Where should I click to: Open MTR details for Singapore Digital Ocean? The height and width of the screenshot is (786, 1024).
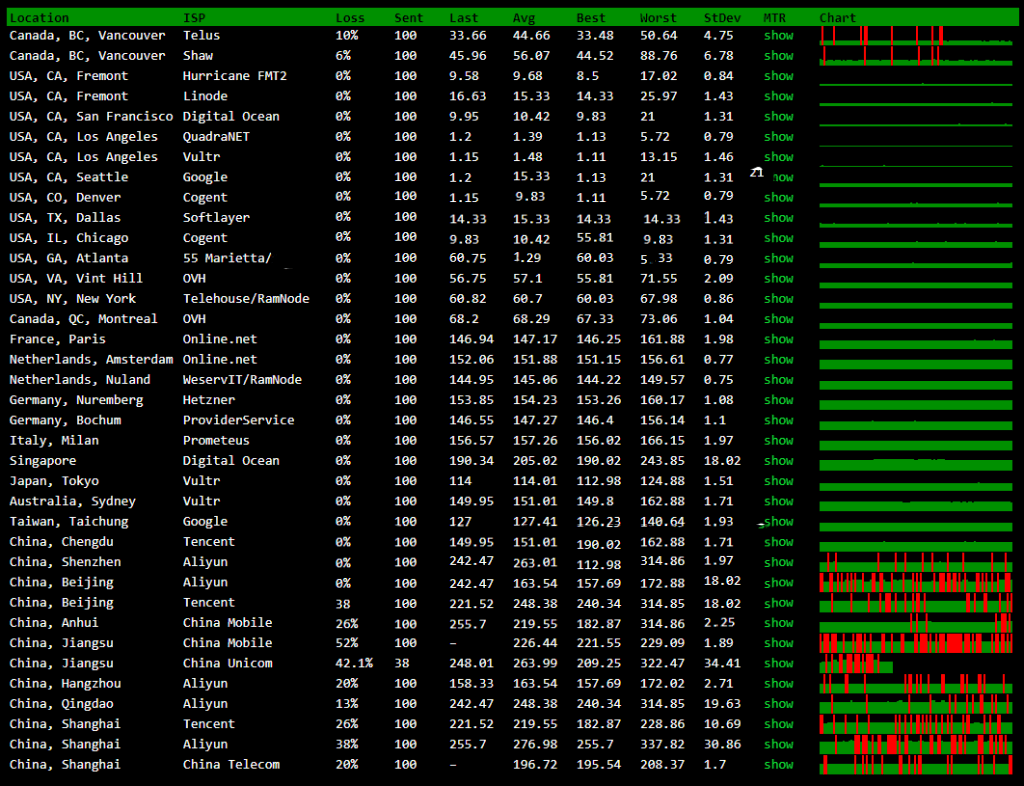tap(778, 461)
